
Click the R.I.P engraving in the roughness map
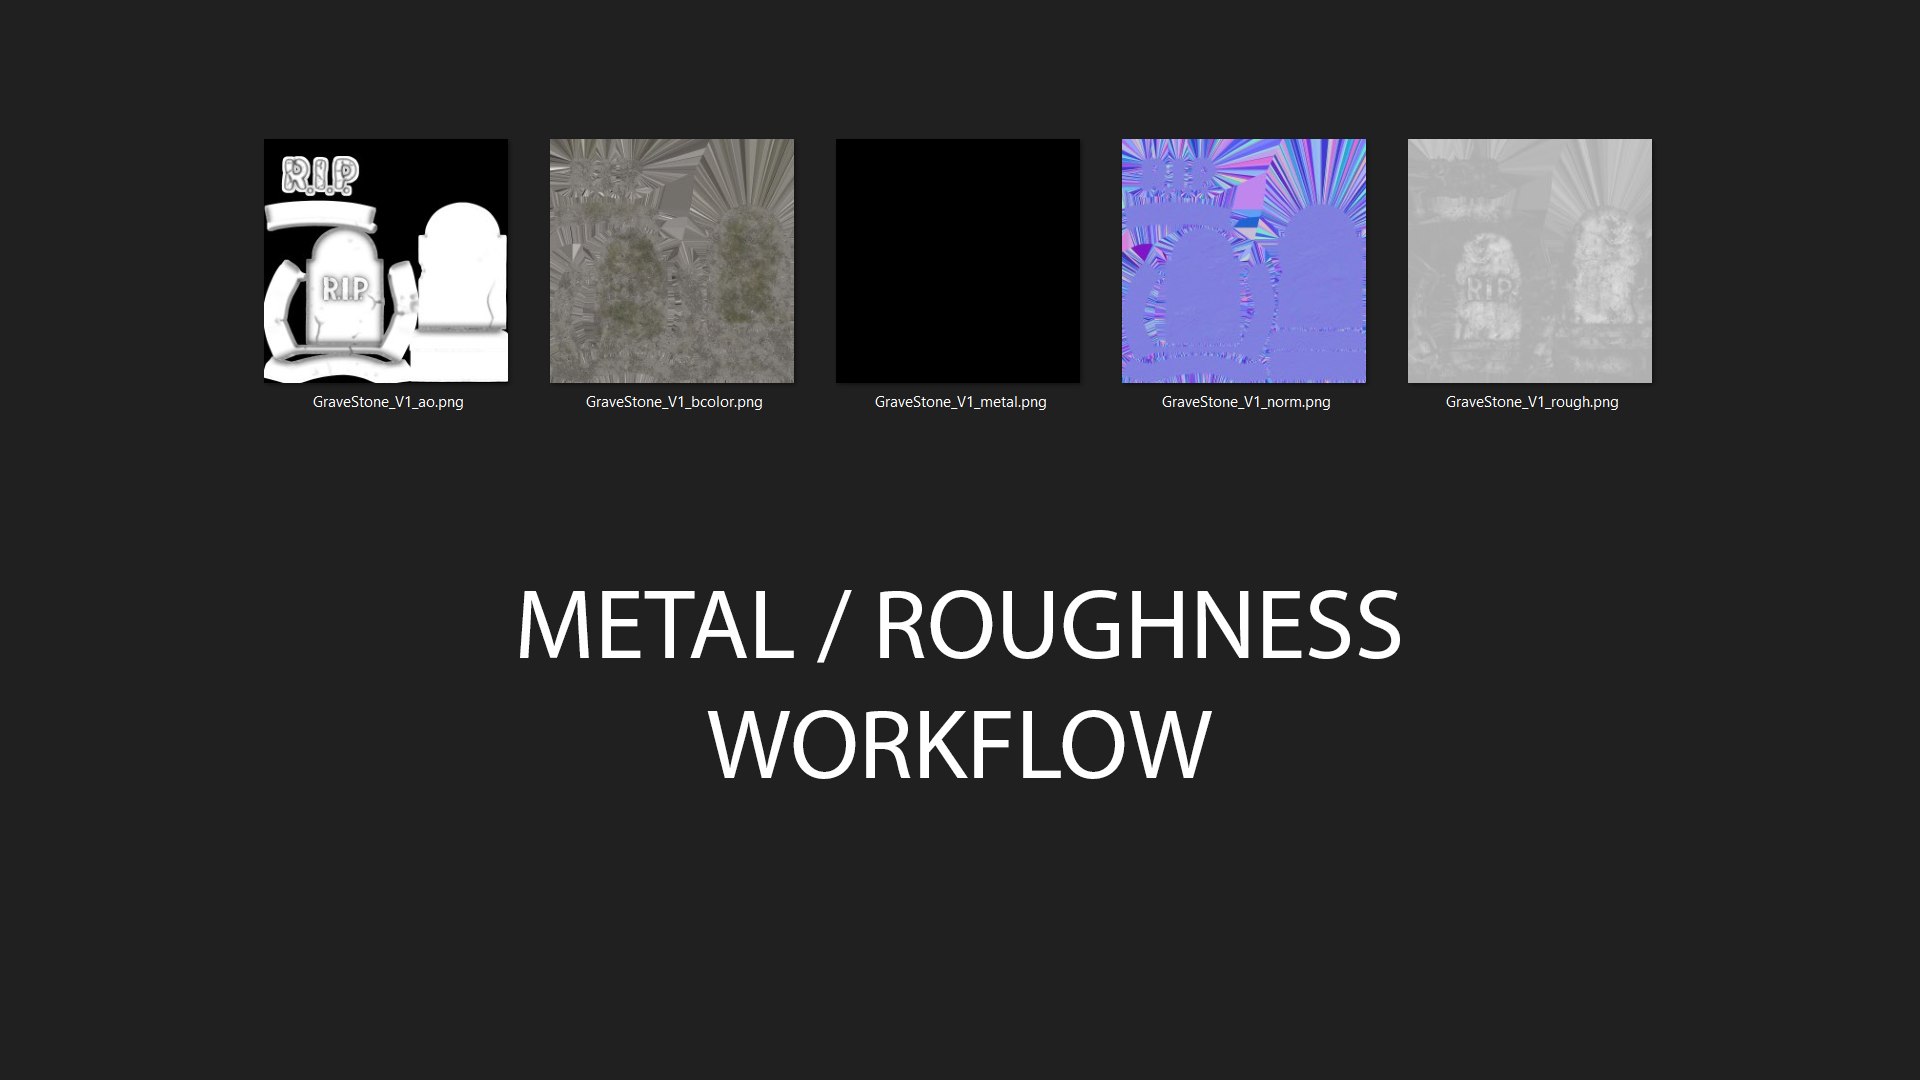coord(1490,290)
